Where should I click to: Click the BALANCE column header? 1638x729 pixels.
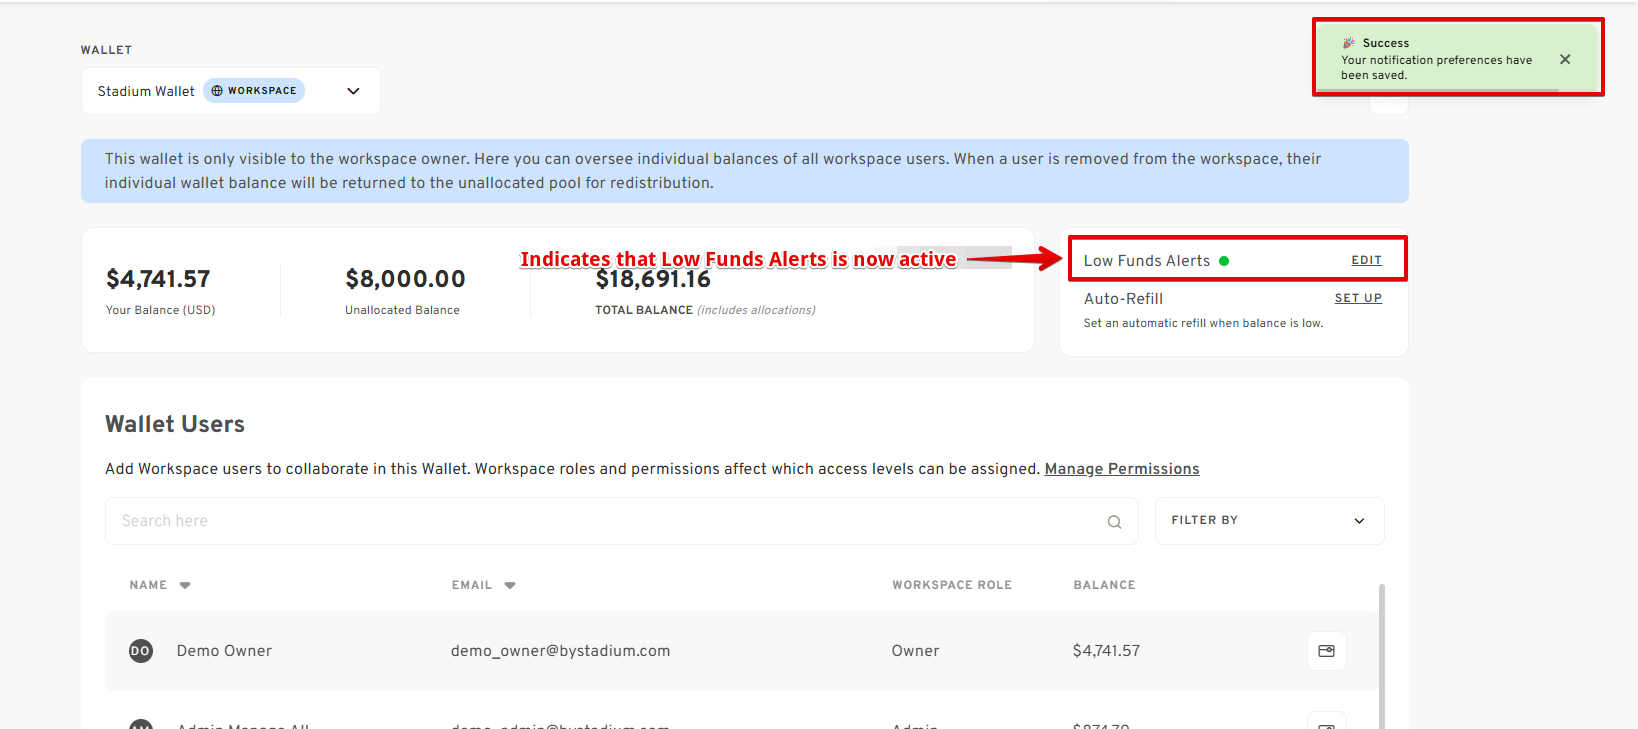[1104, 585]
